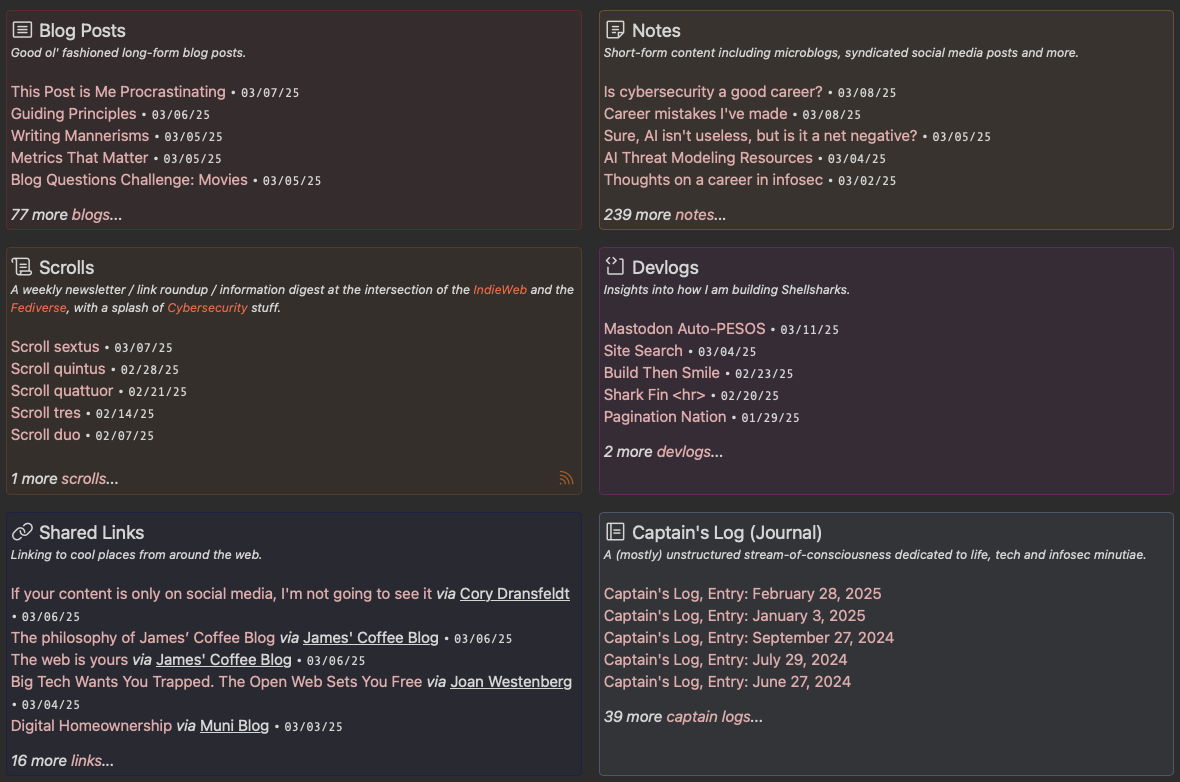This screenshot has width=1180, height=782.
Task: Click the 'Shared Links' section heading
Action: click(91, 533)
